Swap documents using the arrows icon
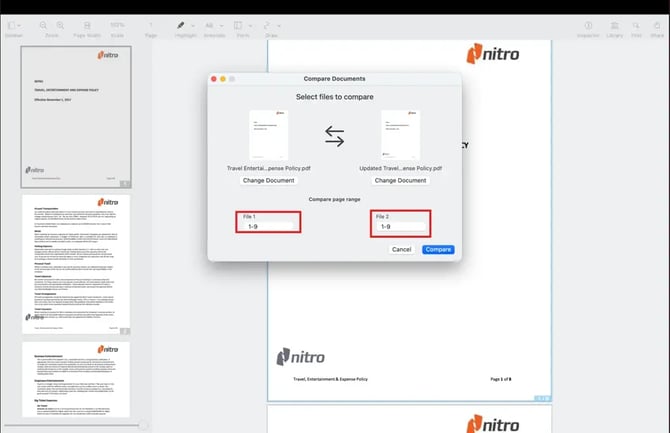The height and width of the screenshot is (433, 670). [334, 136]
